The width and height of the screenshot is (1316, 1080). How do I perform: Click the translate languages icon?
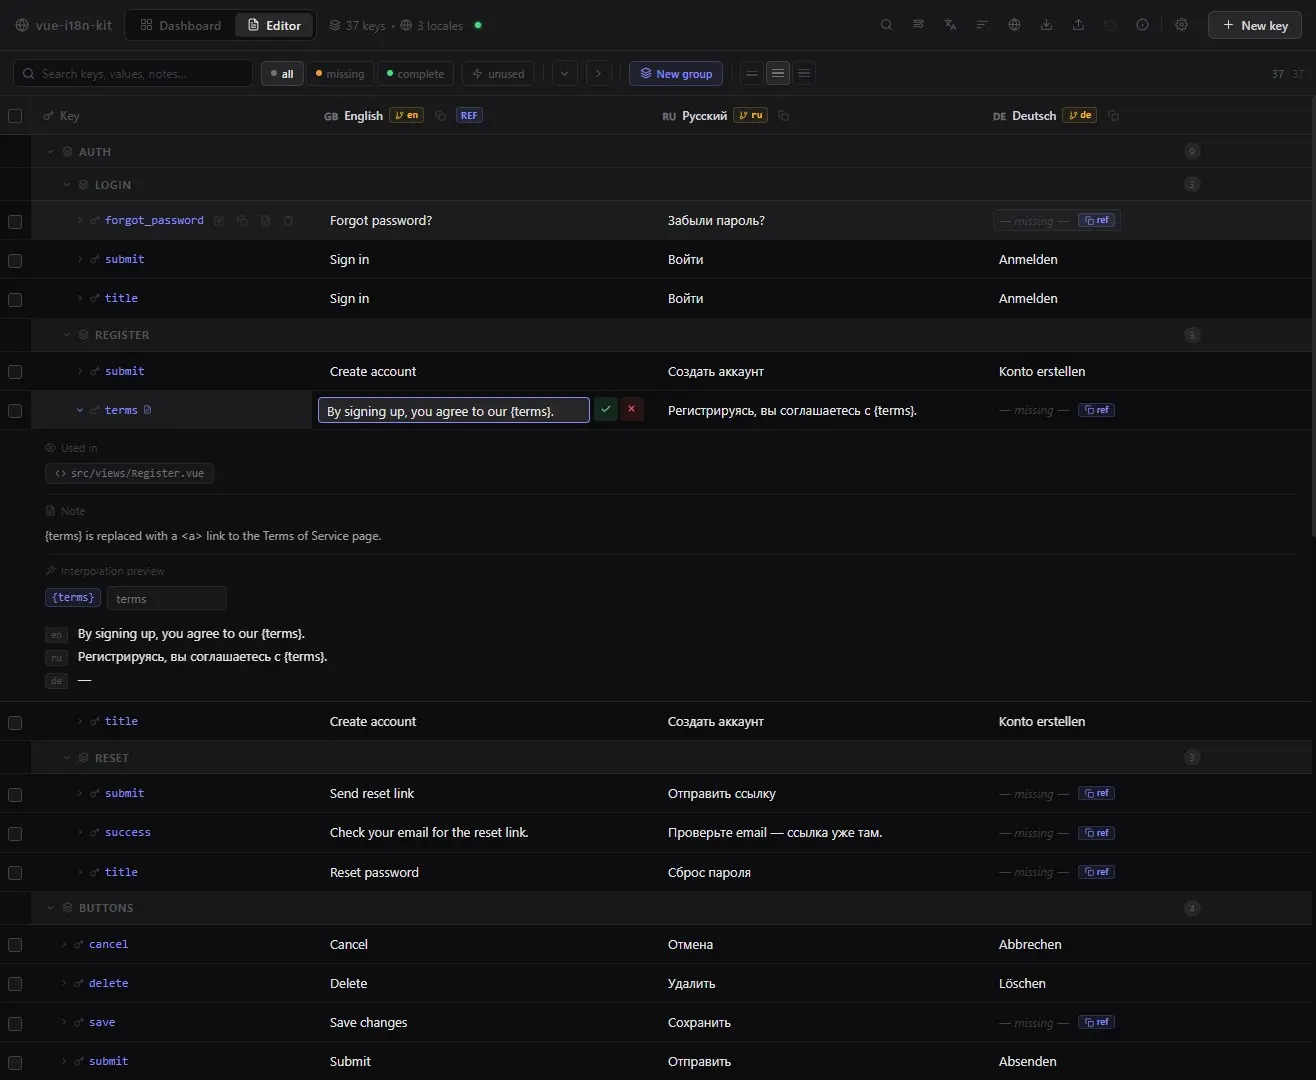[950, 25]
